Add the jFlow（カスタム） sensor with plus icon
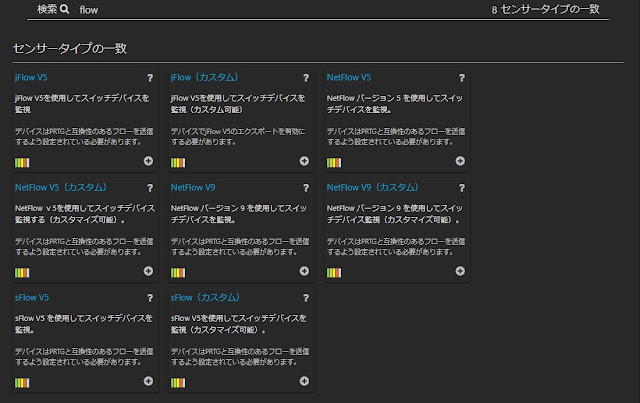The height and width of the screenshot is (403, 640). coord(304,161)
